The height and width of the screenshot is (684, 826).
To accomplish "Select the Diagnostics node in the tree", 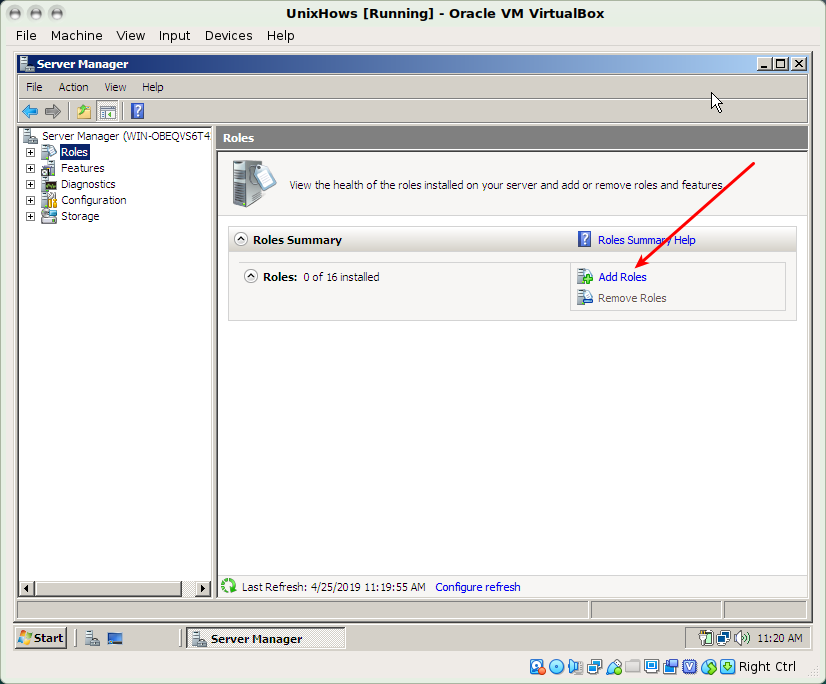I will pos(88,184).
